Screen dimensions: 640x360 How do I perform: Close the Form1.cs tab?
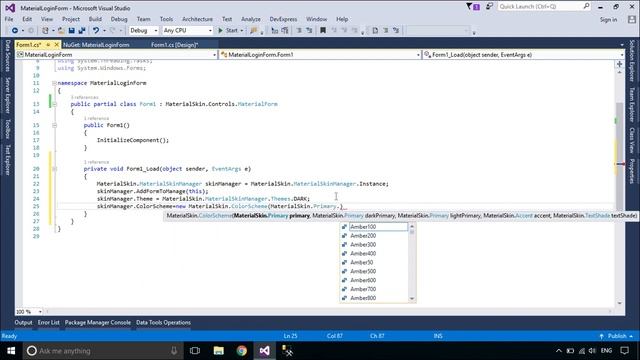pos(57,44)
